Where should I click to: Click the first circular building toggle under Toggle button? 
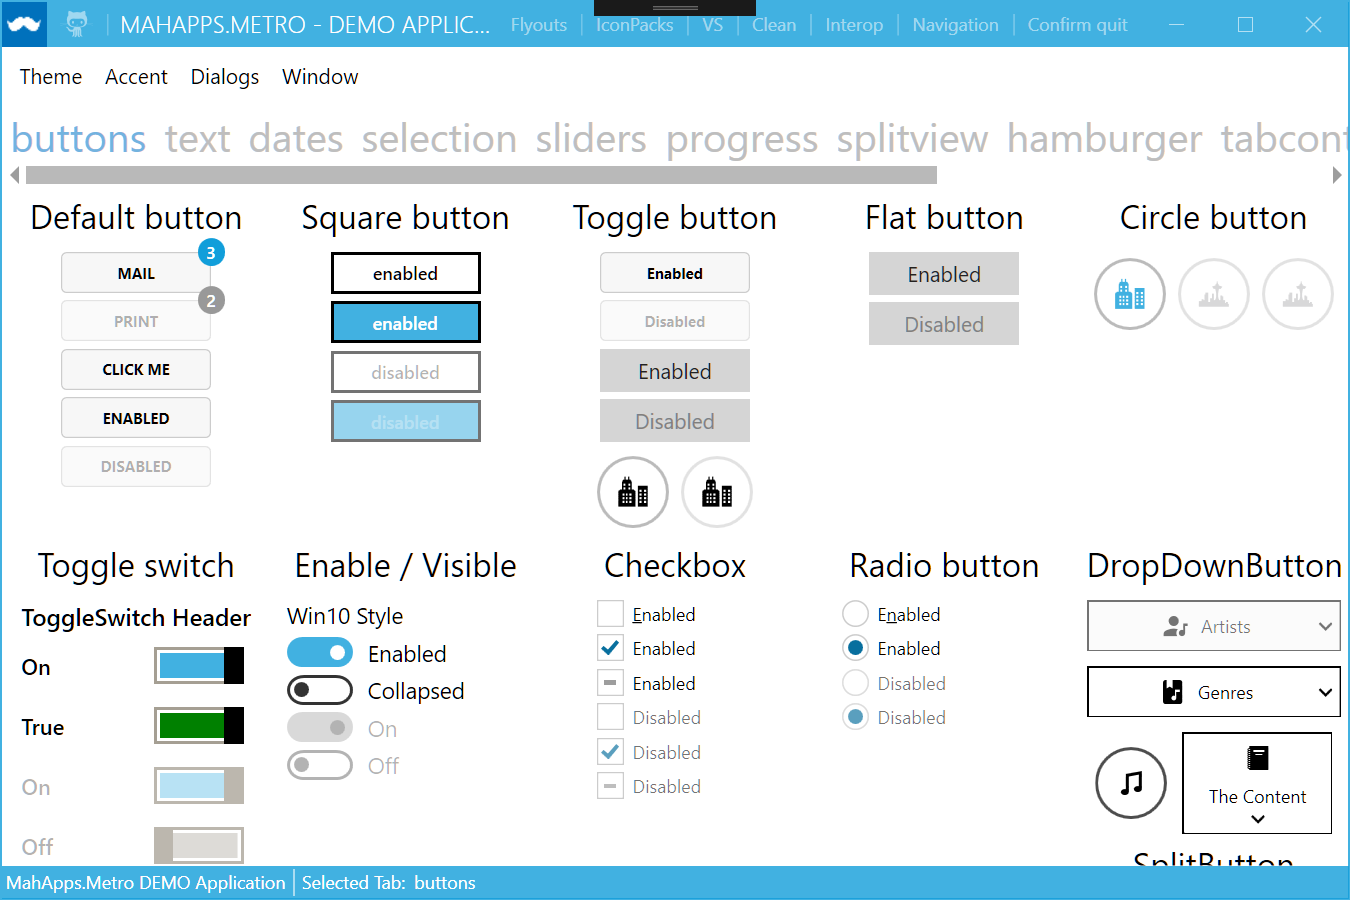click(633, 492)
